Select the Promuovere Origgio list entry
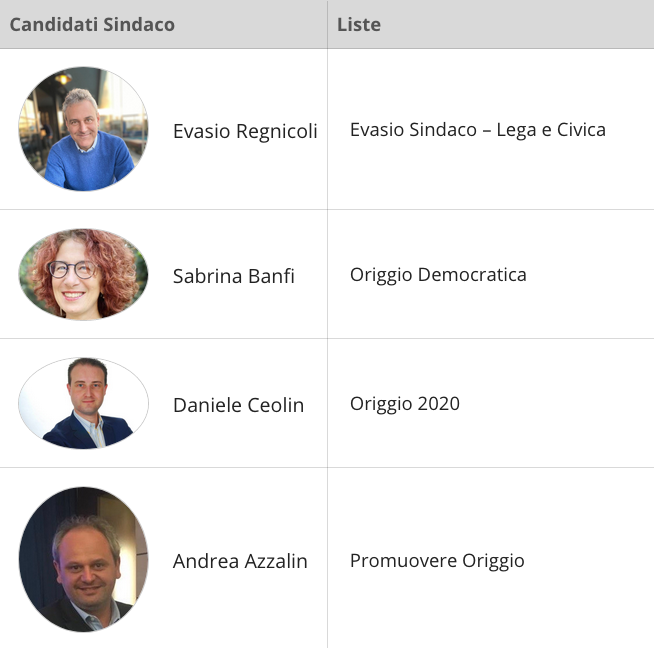 437,561
